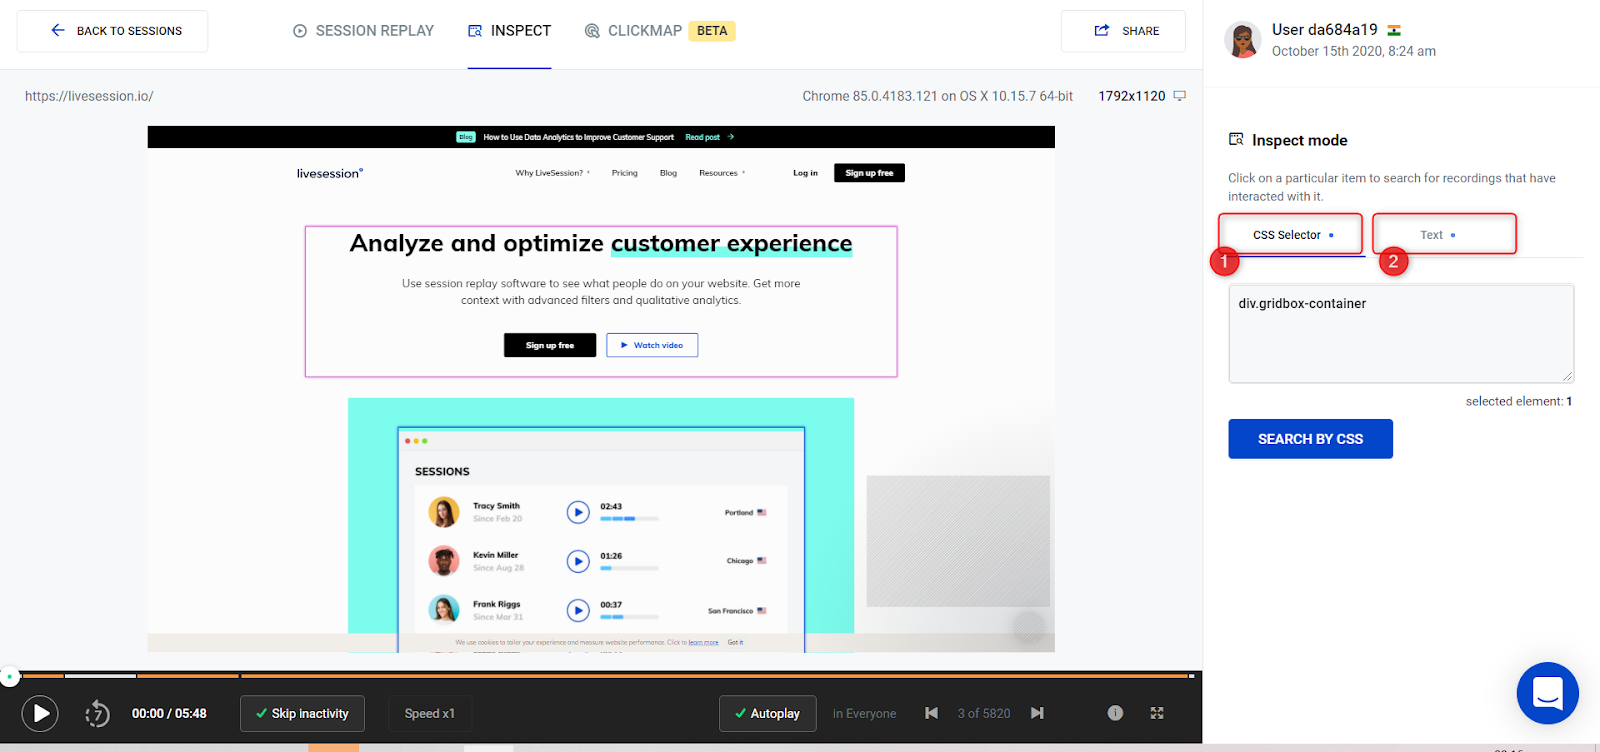Click Sign up free in the site header

point(869,173)
